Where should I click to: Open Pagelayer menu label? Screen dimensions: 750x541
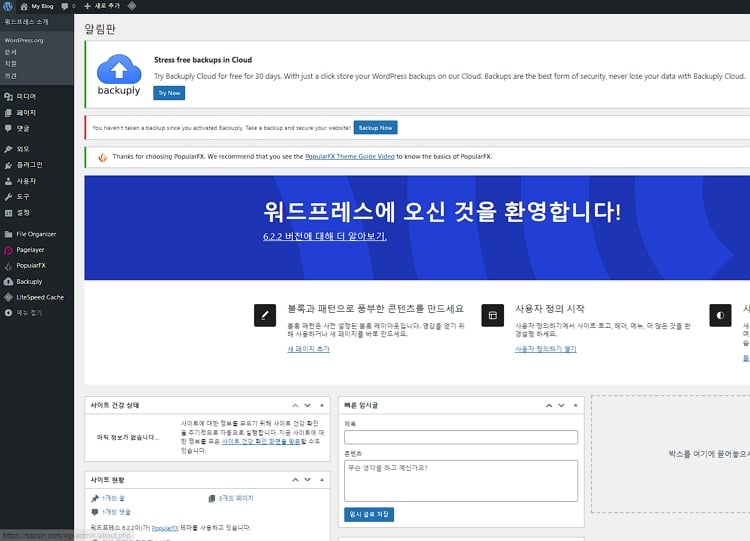tap(30, 250)
